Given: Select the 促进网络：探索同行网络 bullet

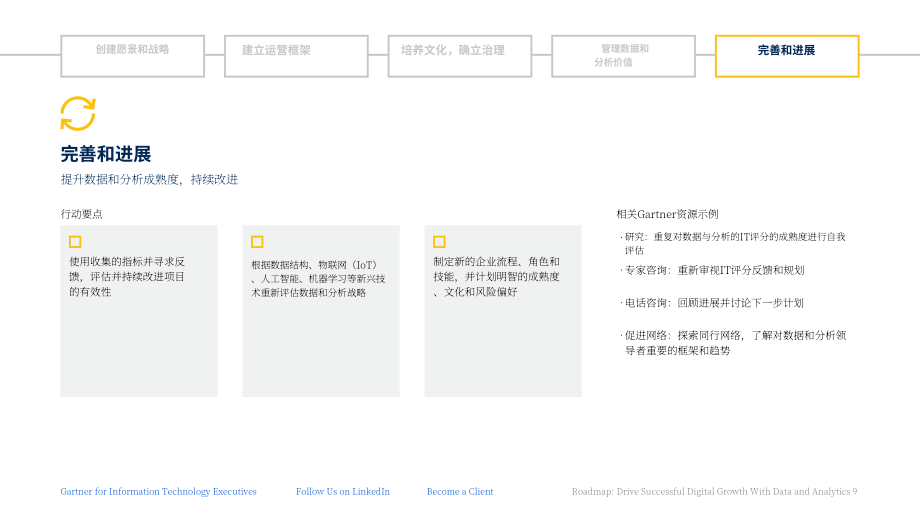Looking at the screenshot, I should 733,343.
